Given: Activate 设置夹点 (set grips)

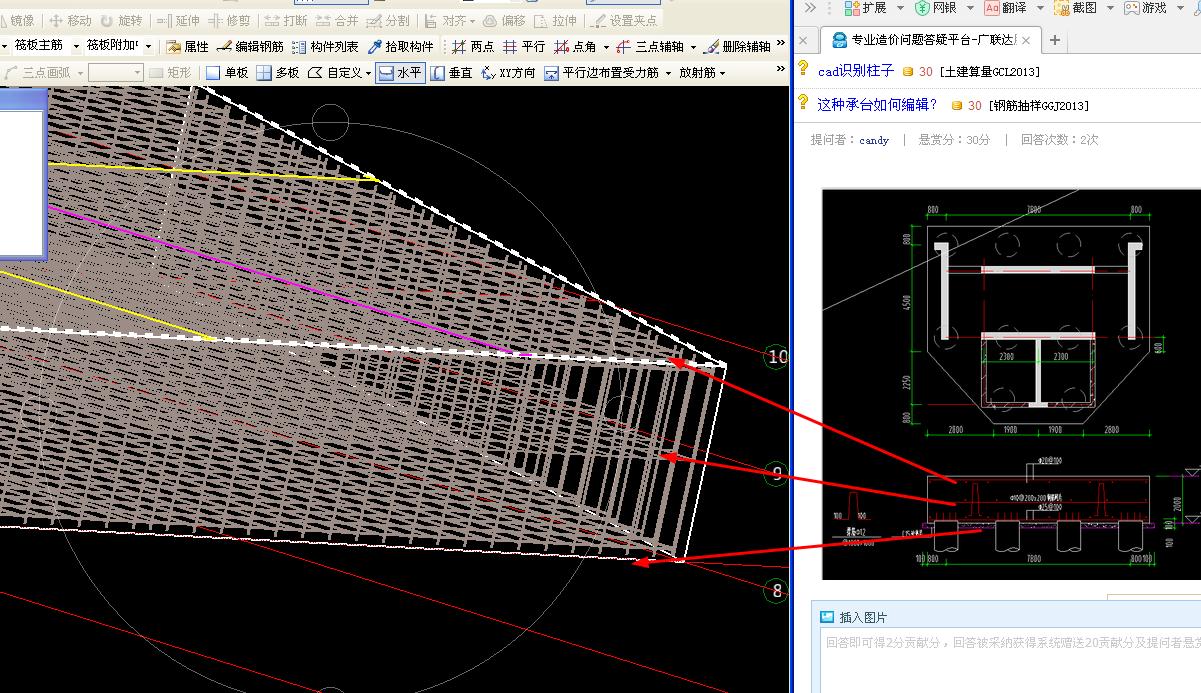Looking at the screenshot, I should coord(625,20).
